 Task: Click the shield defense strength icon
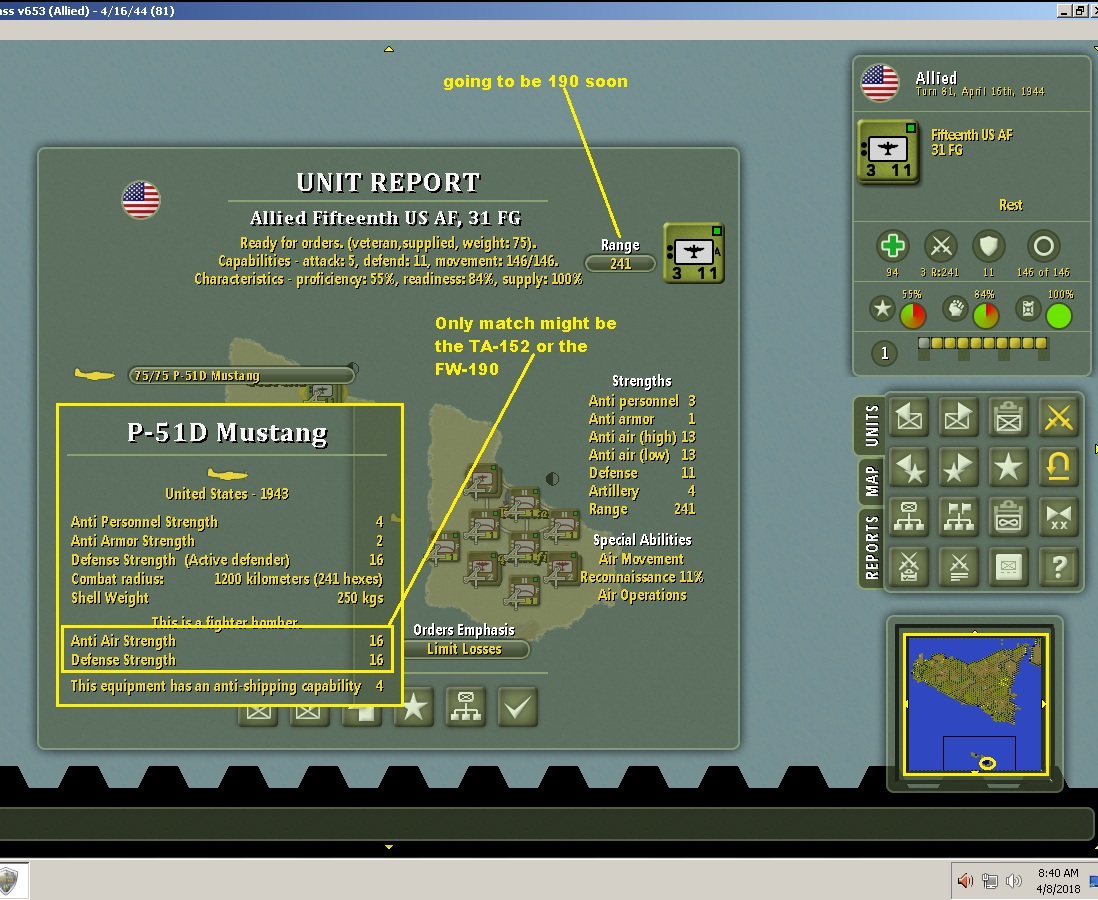click(x=989, y=247)
